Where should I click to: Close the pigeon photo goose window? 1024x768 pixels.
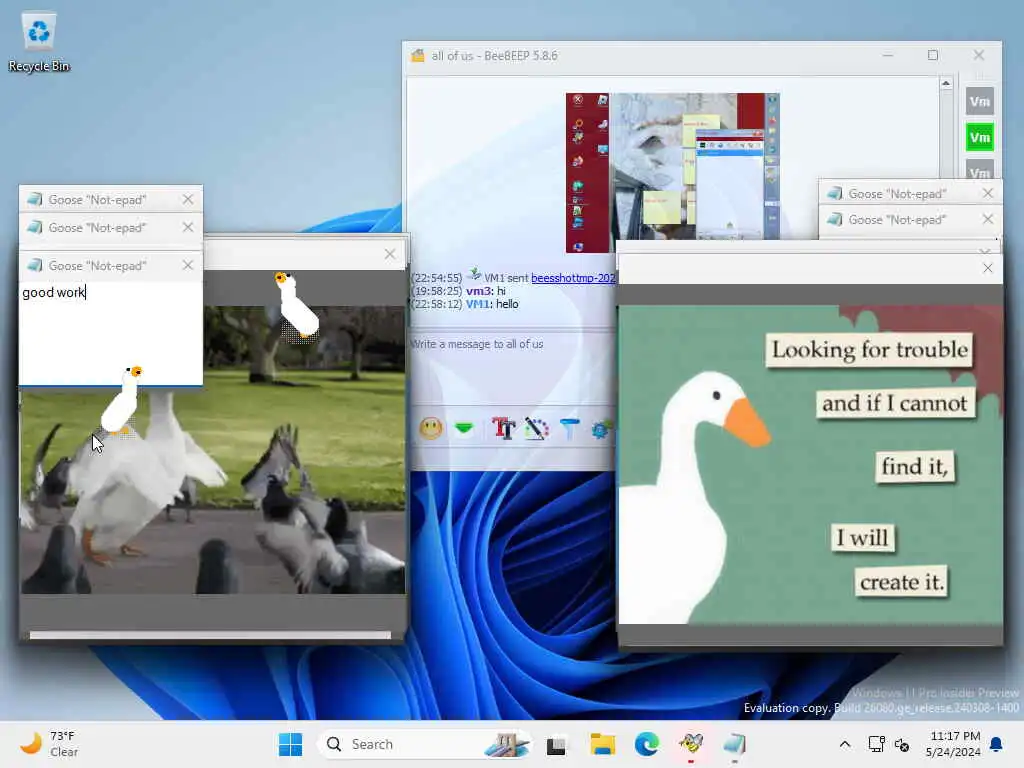pos(390,254)
